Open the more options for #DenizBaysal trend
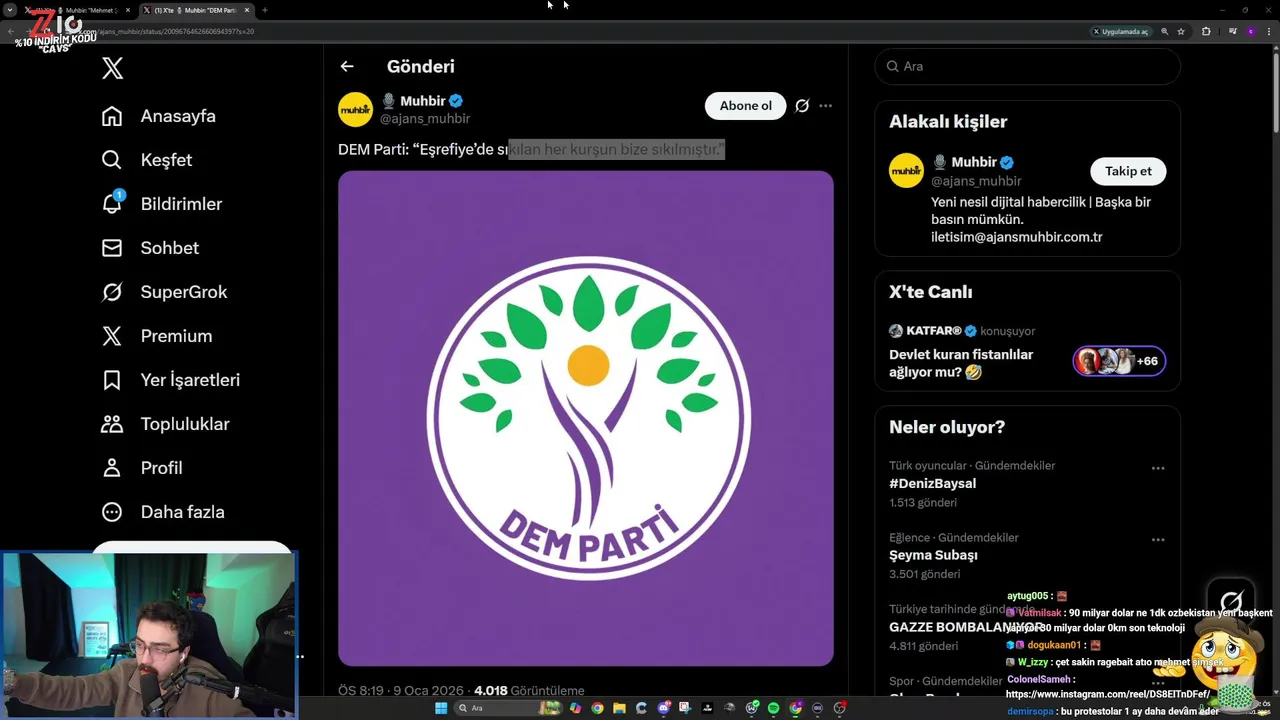This screenshot has width=1280, height=720. 1158,468
